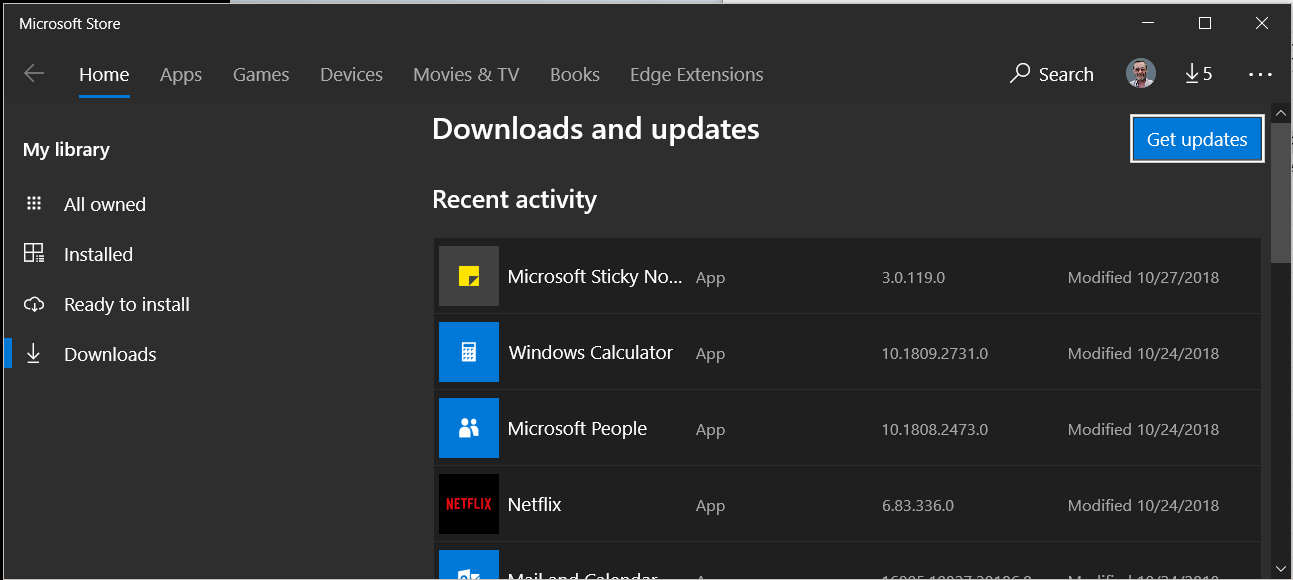Click the Windows Calculator app name
The height and width of the screenshot is (580, 1293).
[x=591, y=352]
